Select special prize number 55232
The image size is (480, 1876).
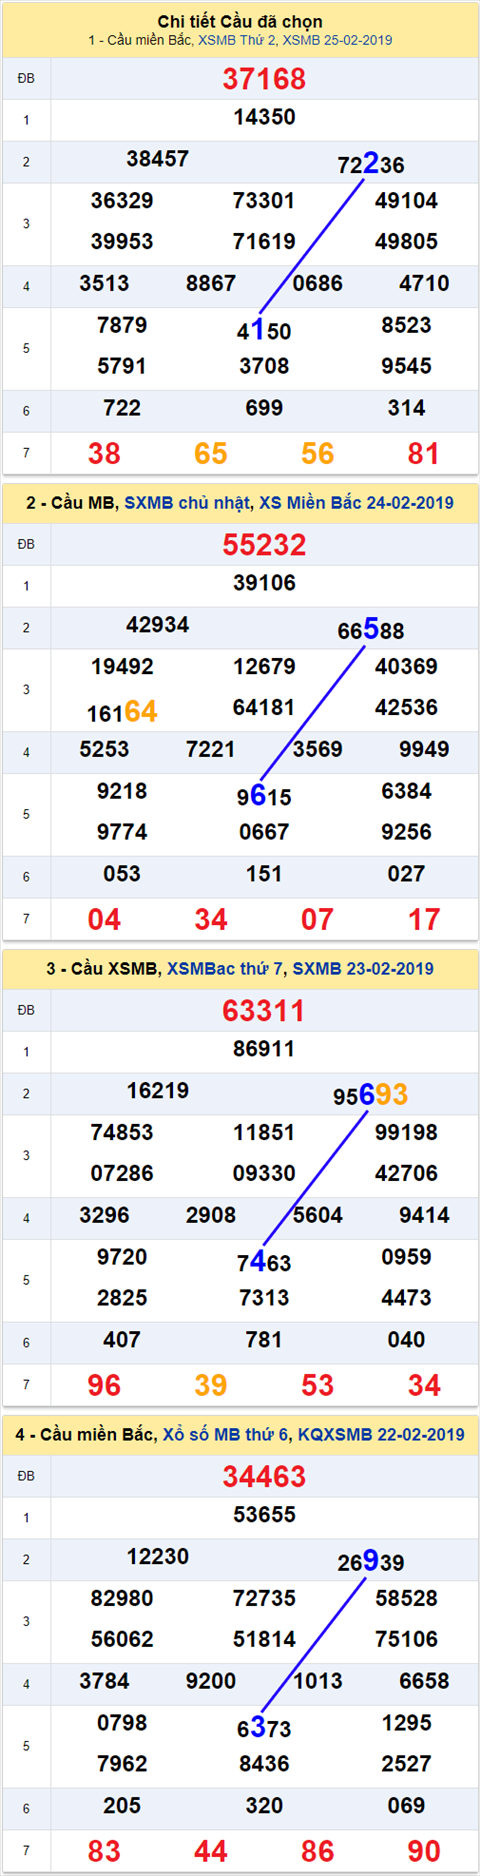pos(264,545)
